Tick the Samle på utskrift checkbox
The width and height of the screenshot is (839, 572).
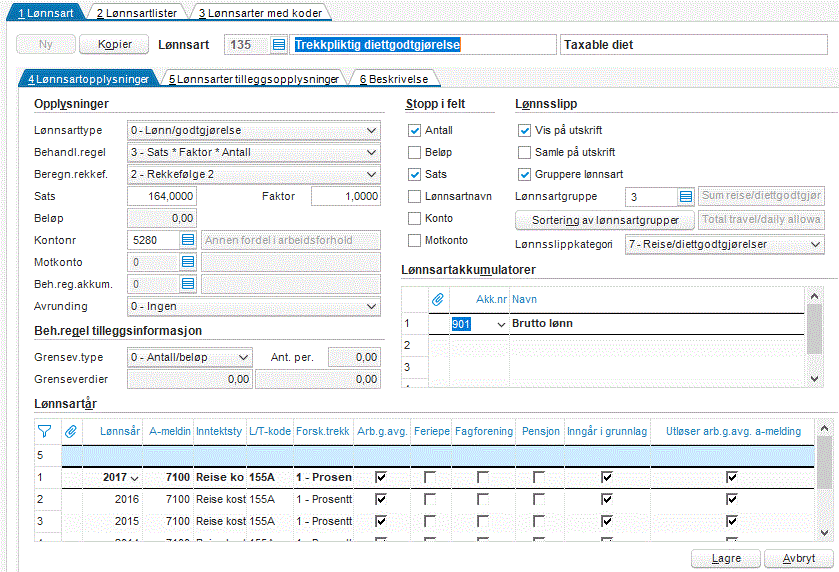(525, 152)
